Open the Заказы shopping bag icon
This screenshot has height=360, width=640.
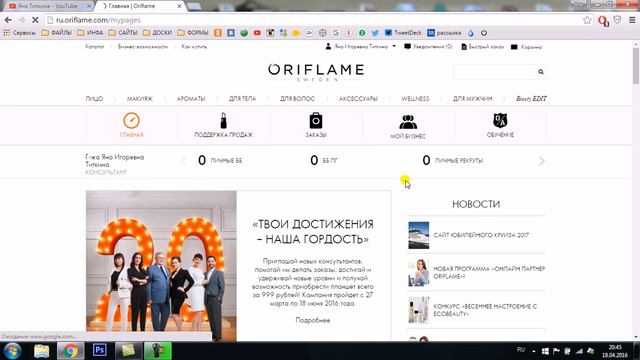pos(316,121)
